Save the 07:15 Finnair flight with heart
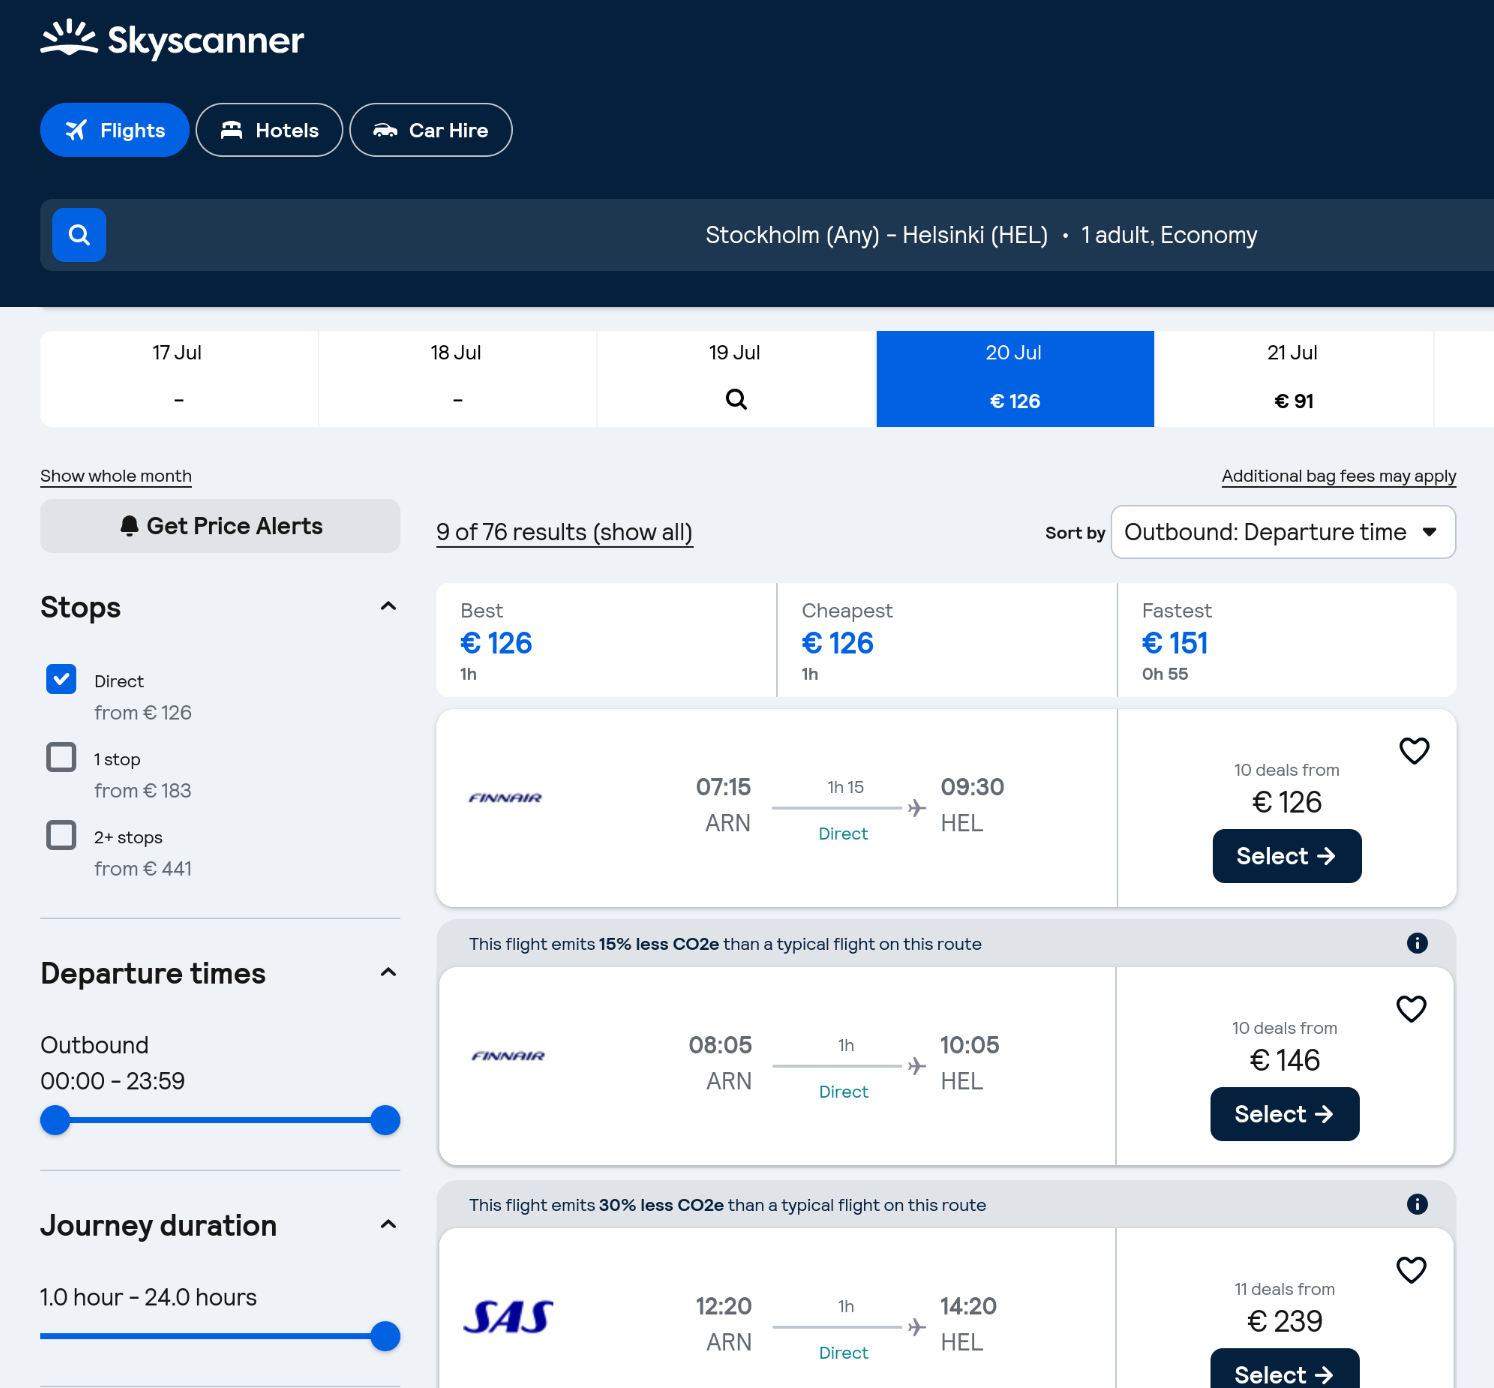The width and height of the screenshot is (1494, 1388). [x=1414, y=750]
